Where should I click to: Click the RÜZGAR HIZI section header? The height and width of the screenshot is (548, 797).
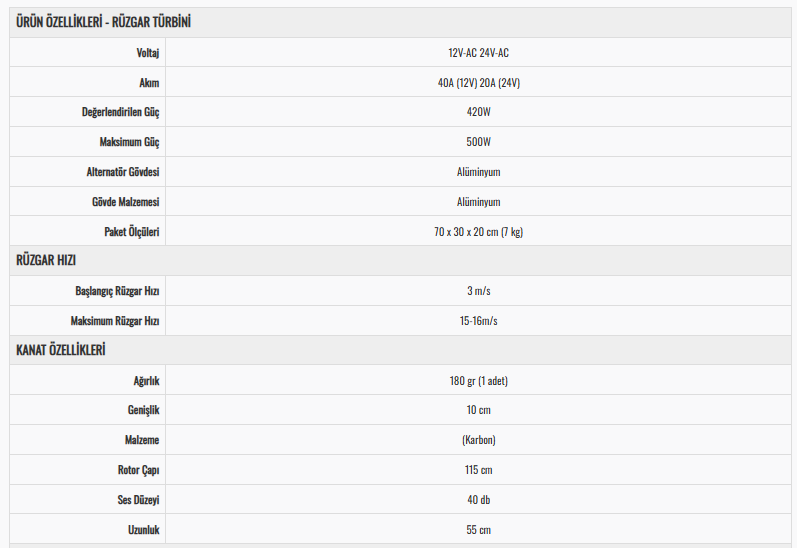click(46, 260)
